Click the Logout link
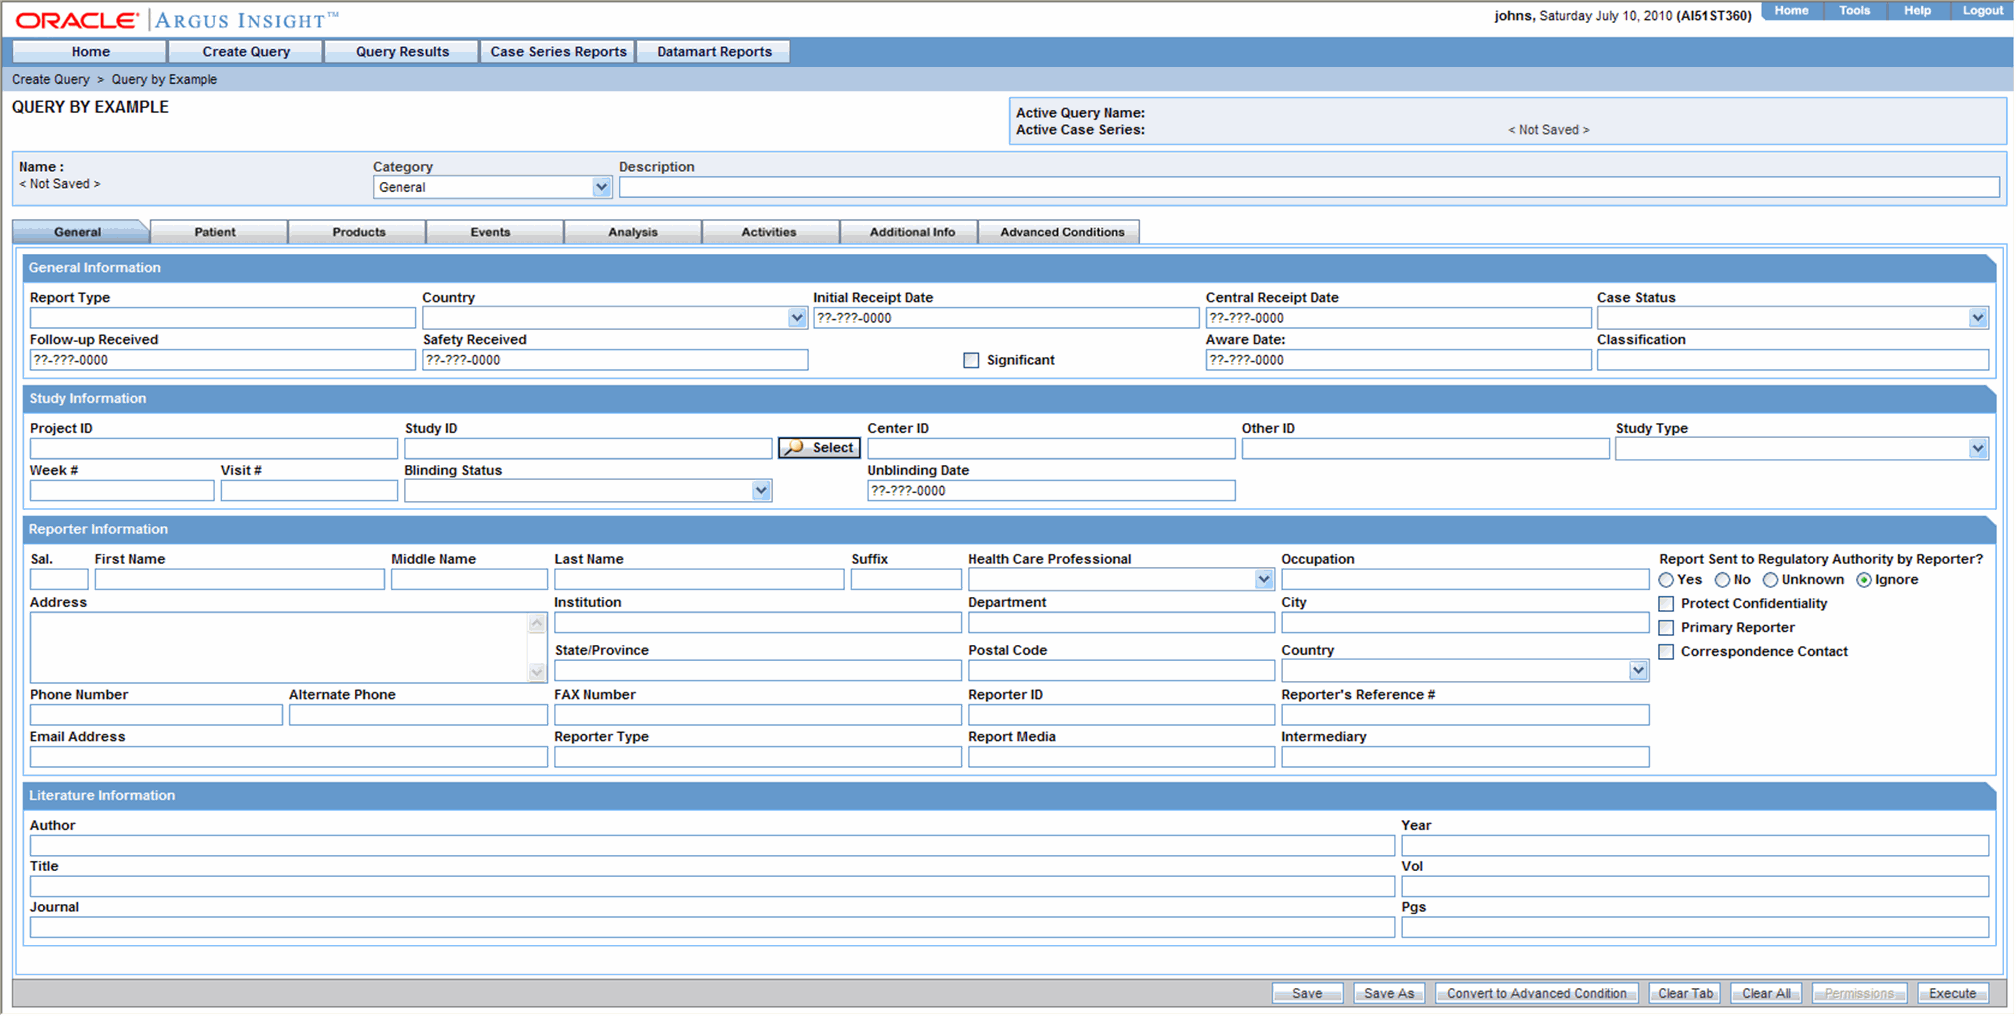Screen dimensions: 2016x1016 [x=1982, y=11]
